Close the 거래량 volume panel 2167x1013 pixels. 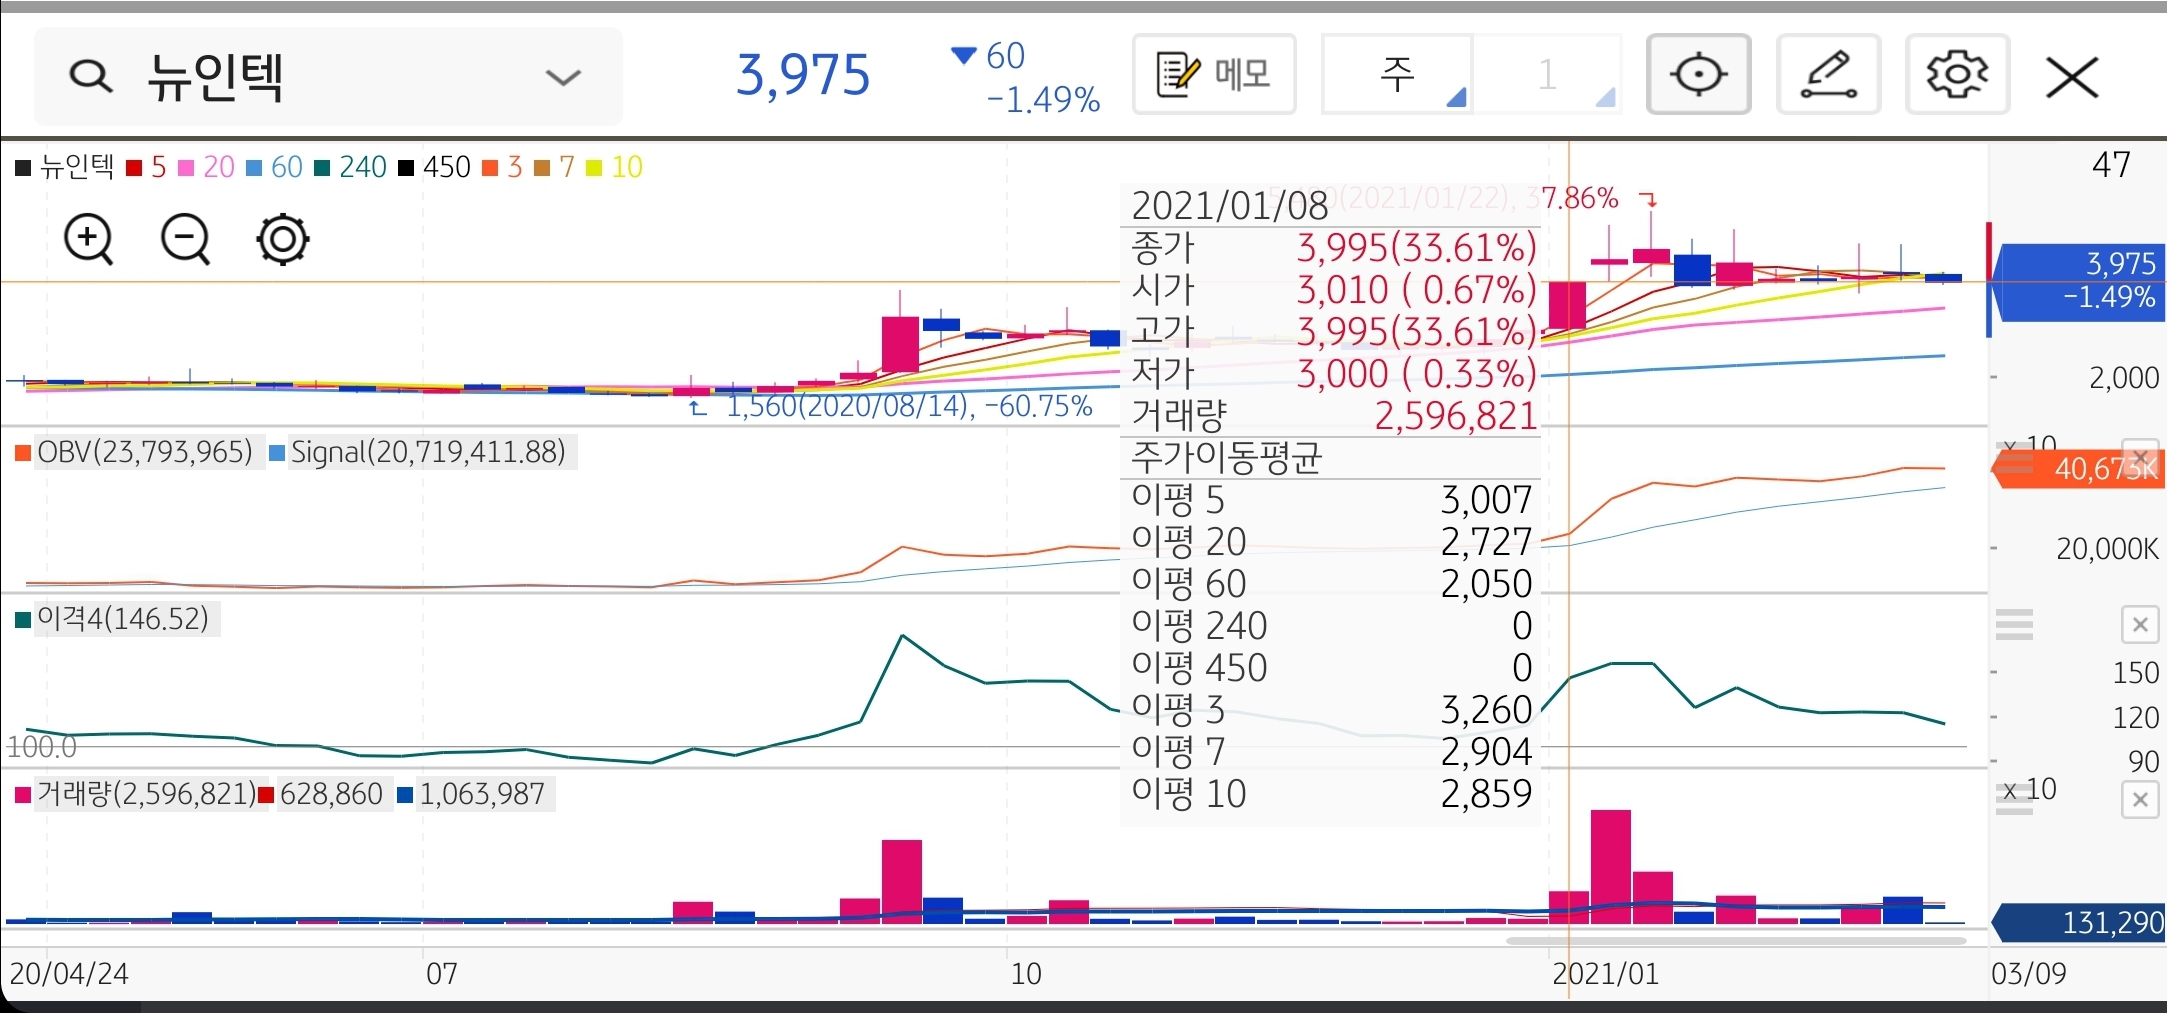[2140, 800]
